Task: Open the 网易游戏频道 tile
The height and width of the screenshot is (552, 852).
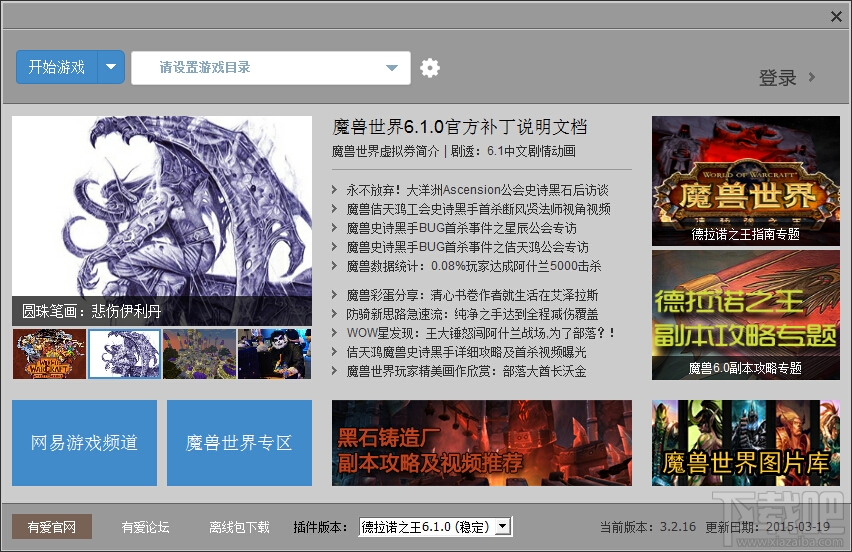Action: [x=84, y=443]
